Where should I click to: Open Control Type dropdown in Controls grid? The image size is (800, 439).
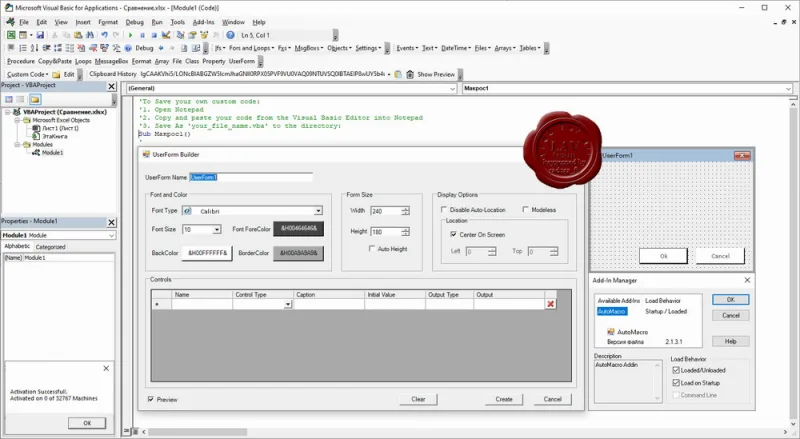pyautogui.click(x=288, y=304)
